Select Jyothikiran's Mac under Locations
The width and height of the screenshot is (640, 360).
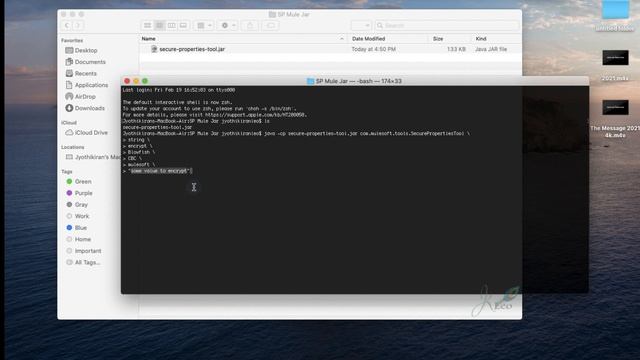(93, 157)
